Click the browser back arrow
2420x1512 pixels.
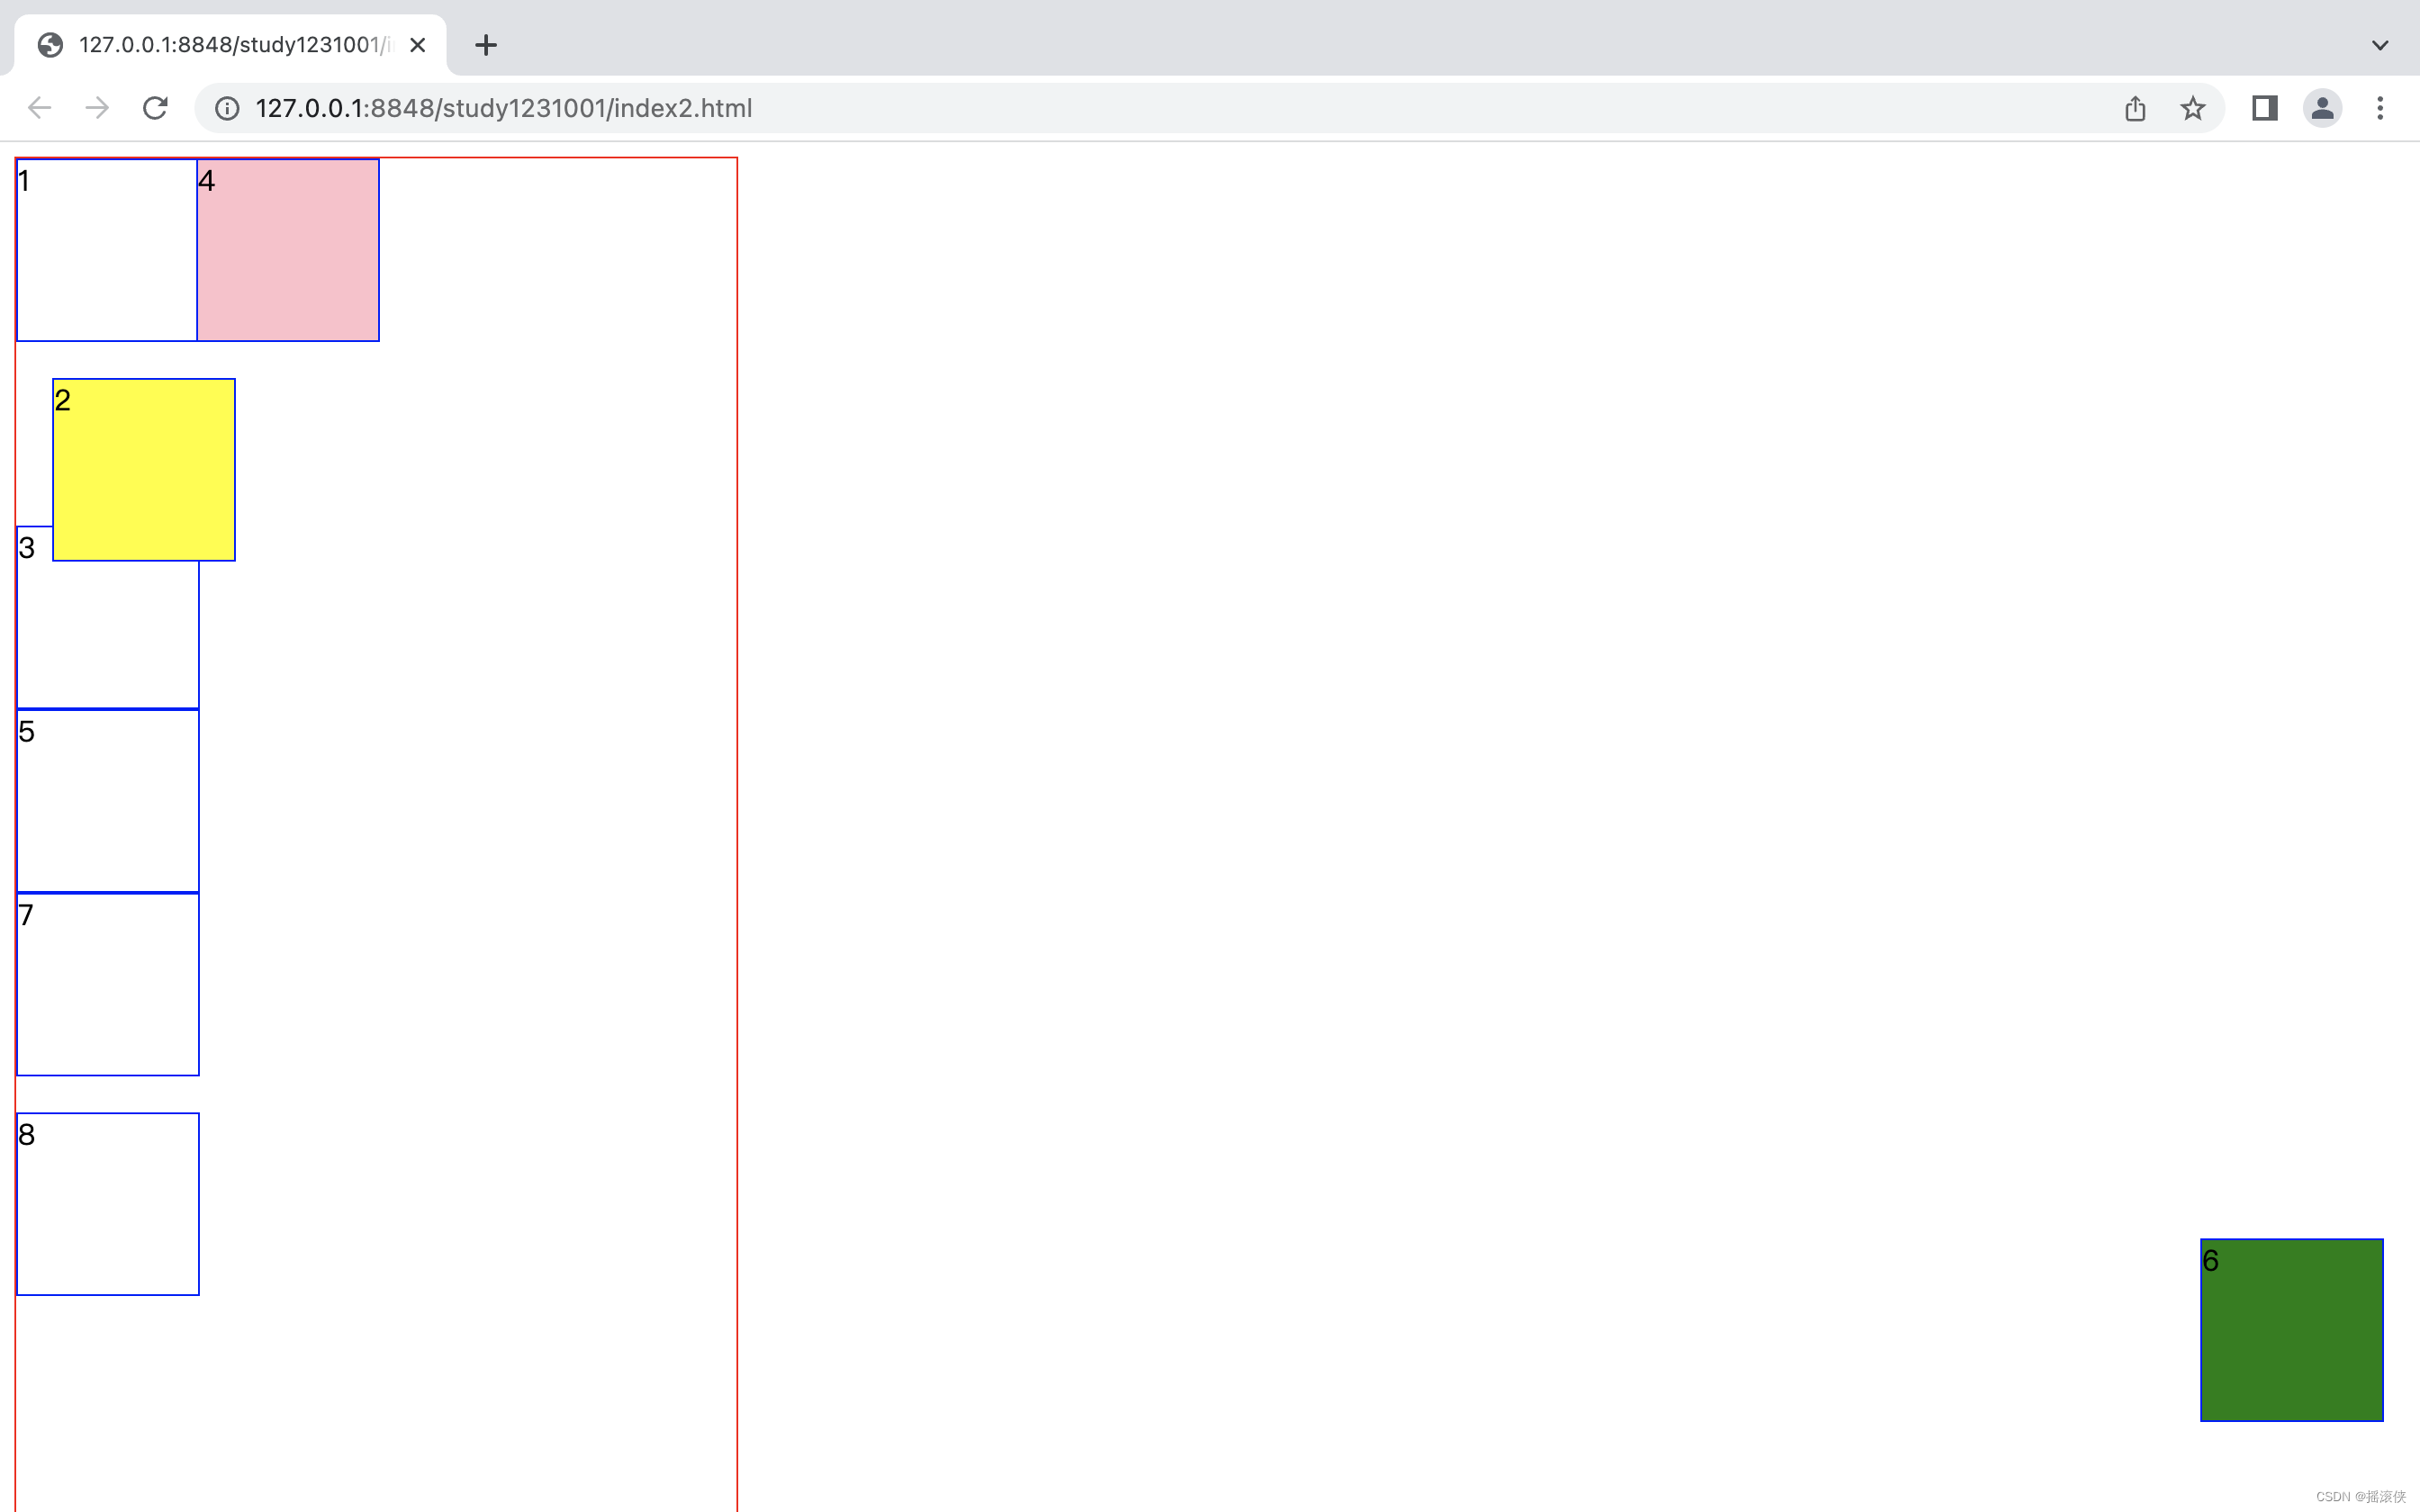pyautogui.click(x=39, y=108)
